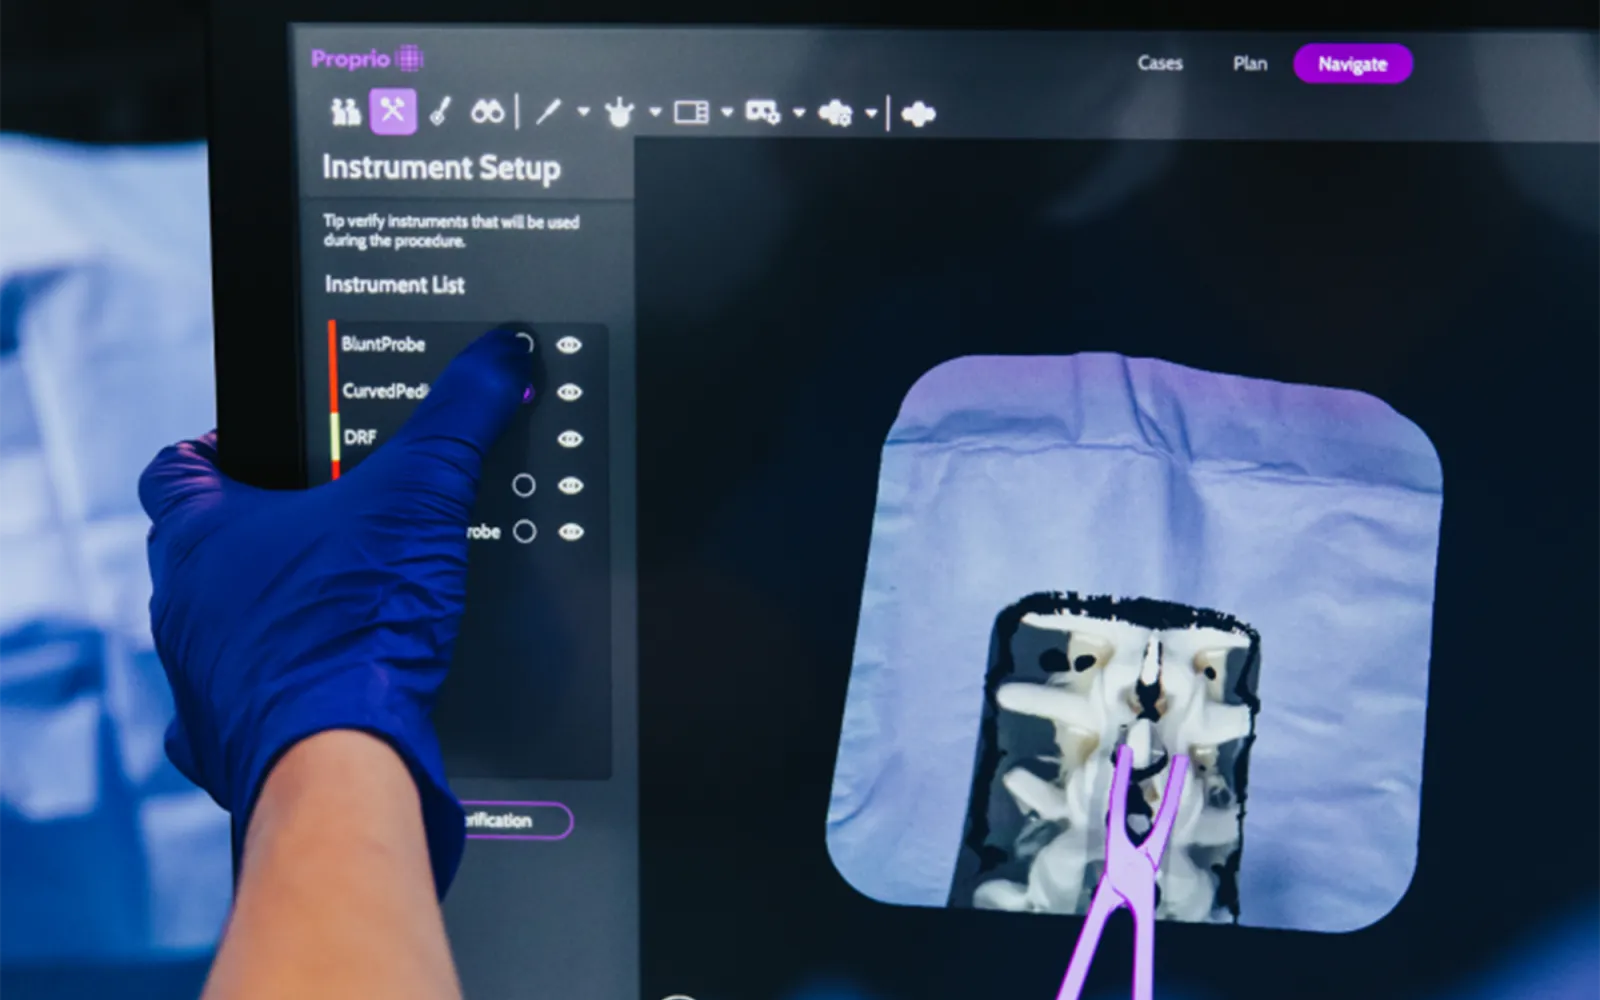Hide the DRF instrument via eye icon
The width and height of the screenshot is (1600, 1000).
(x=570, y=439)
